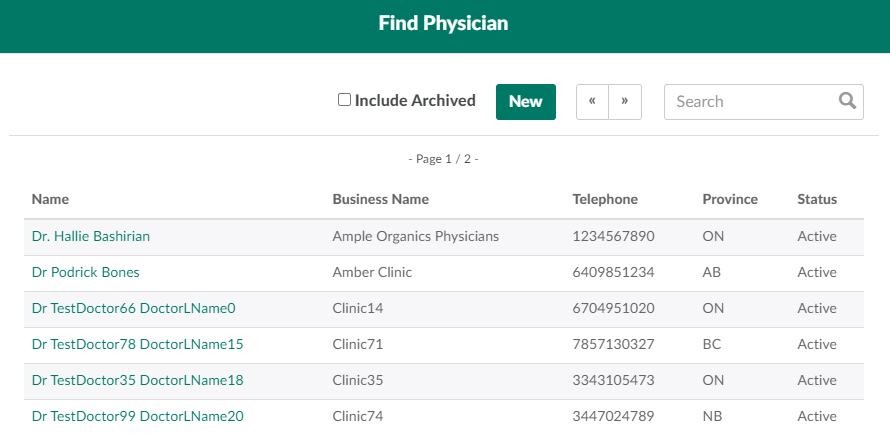Click the Find Physician header title
Screen dimensions: 890x434
(443, 23)
